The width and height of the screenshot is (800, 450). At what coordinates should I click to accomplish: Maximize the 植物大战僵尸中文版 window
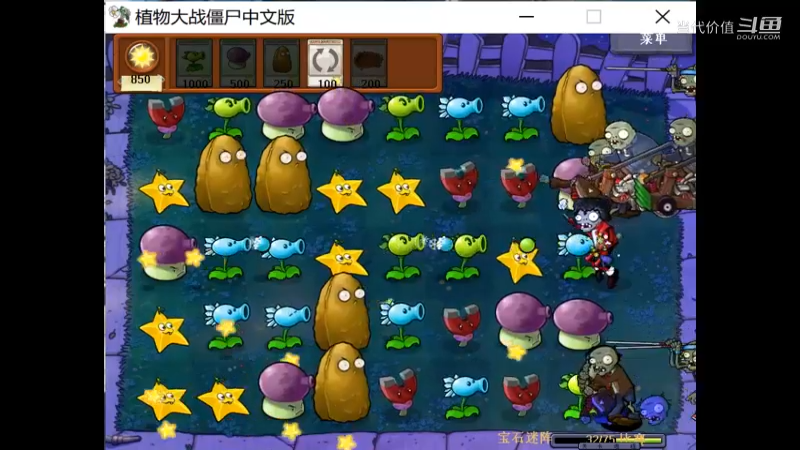click(593, 17)
